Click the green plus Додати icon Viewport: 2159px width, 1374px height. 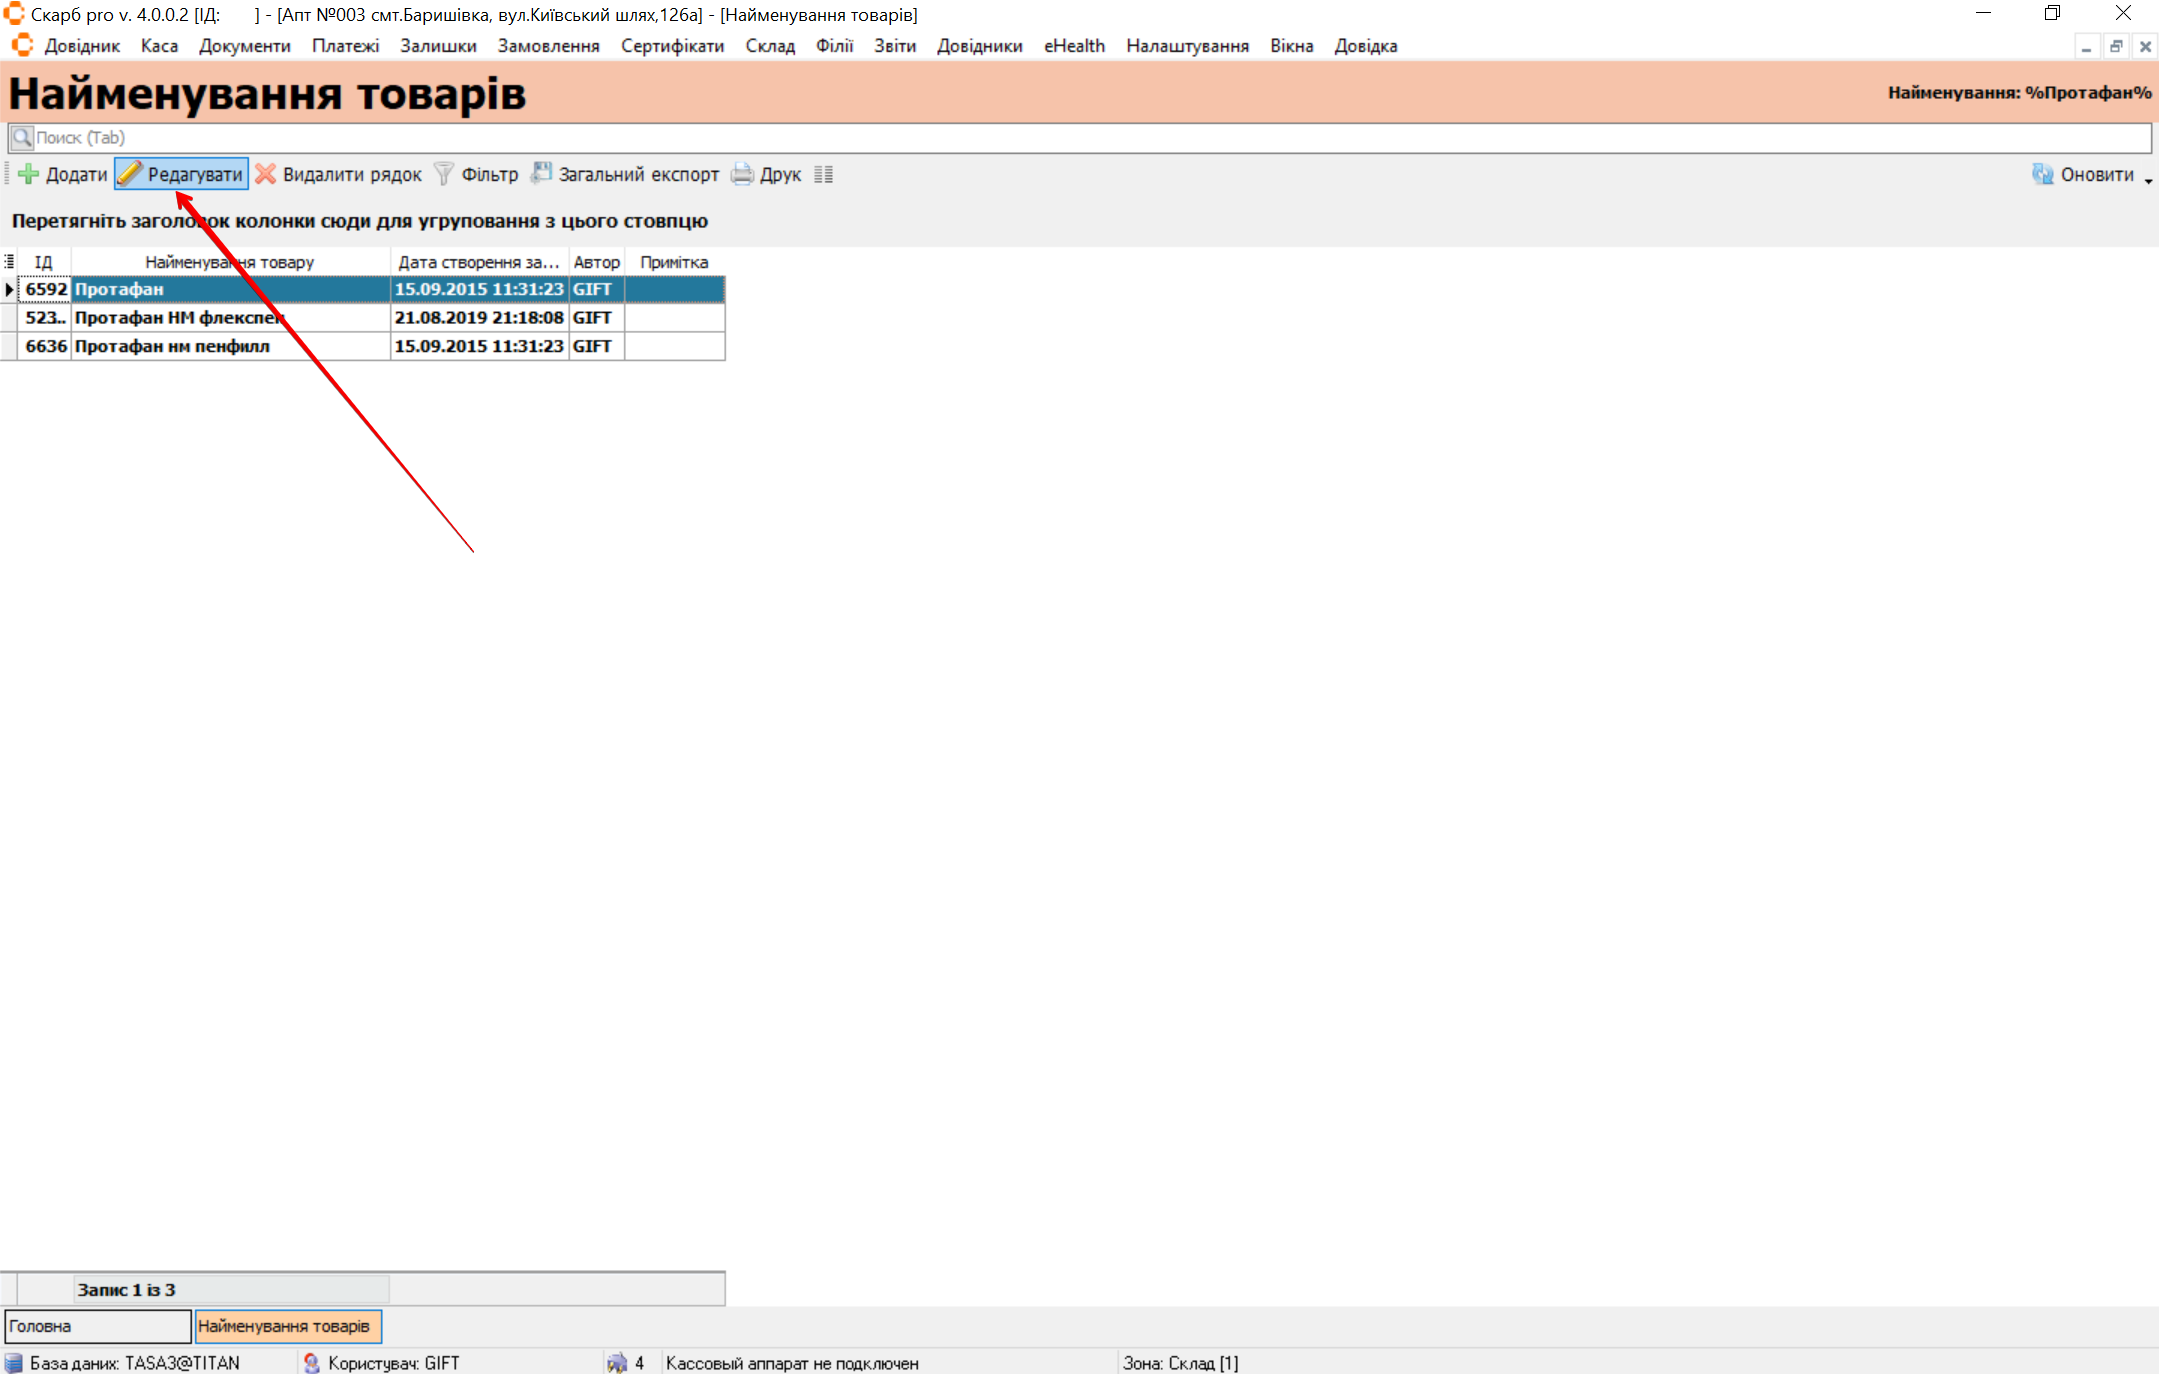click(29, 174)
